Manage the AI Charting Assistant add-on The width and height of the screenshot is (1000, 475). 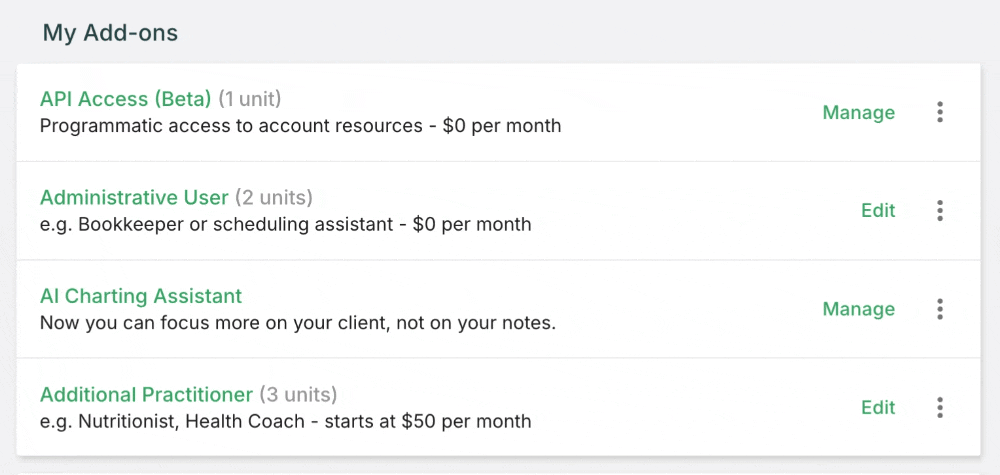click(x=858, y=310)
